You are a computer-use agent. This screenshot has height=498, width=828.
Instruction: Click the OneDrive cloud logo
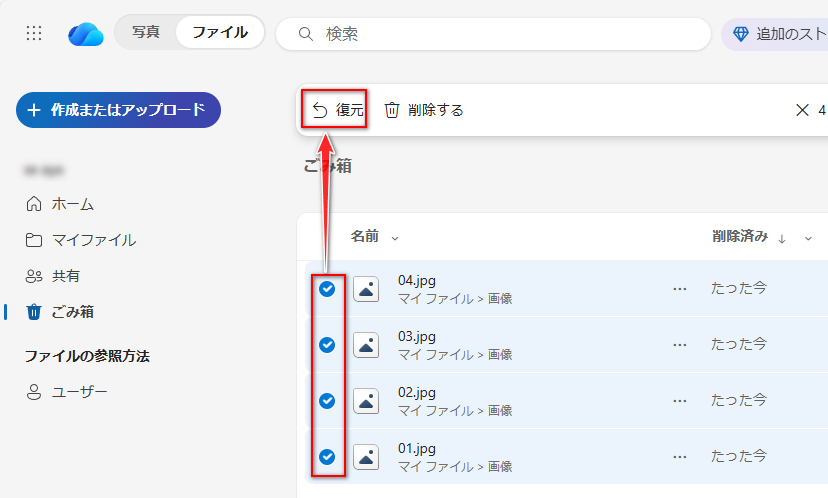coord(86,34)
